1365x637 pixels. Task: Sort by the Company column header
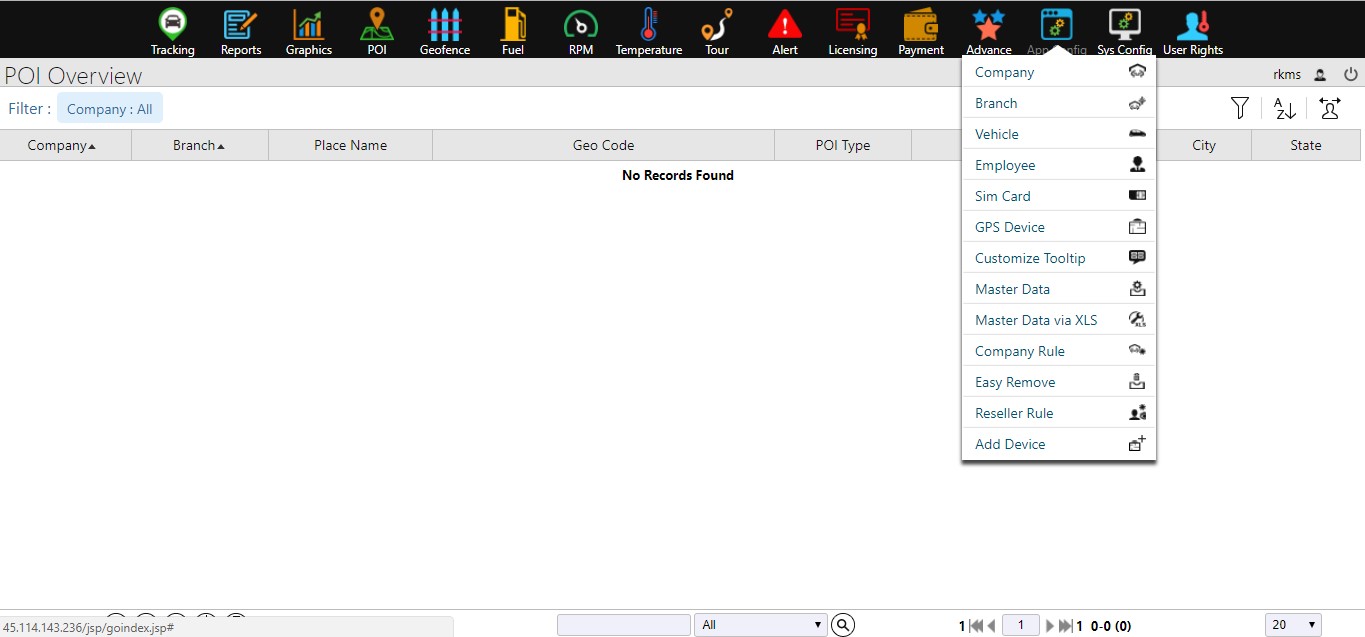point(62,145)
